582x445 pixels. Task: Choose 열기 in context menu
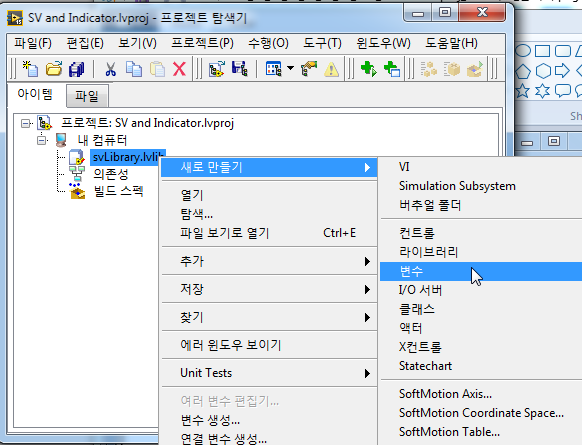click(269, 195)
